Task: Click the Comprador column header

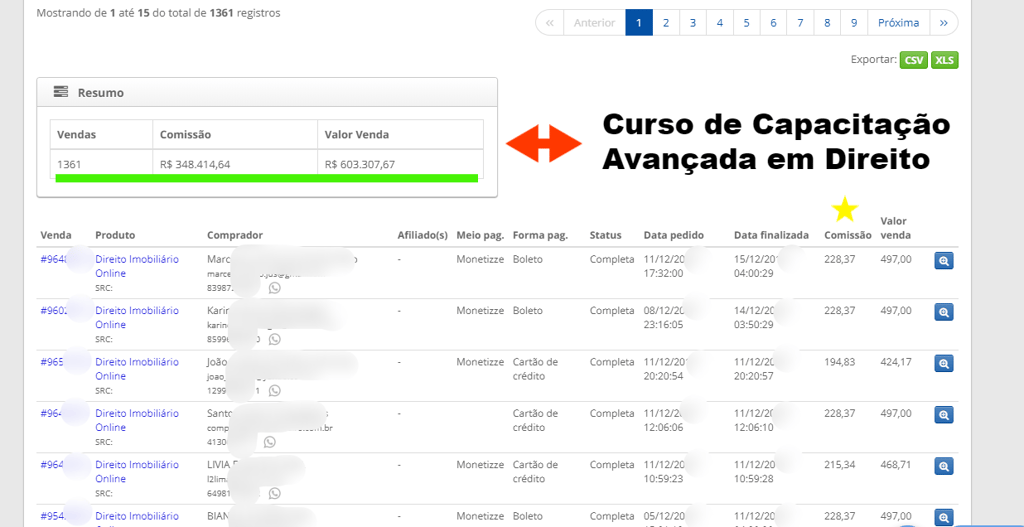Action: (x=235, y=235)
